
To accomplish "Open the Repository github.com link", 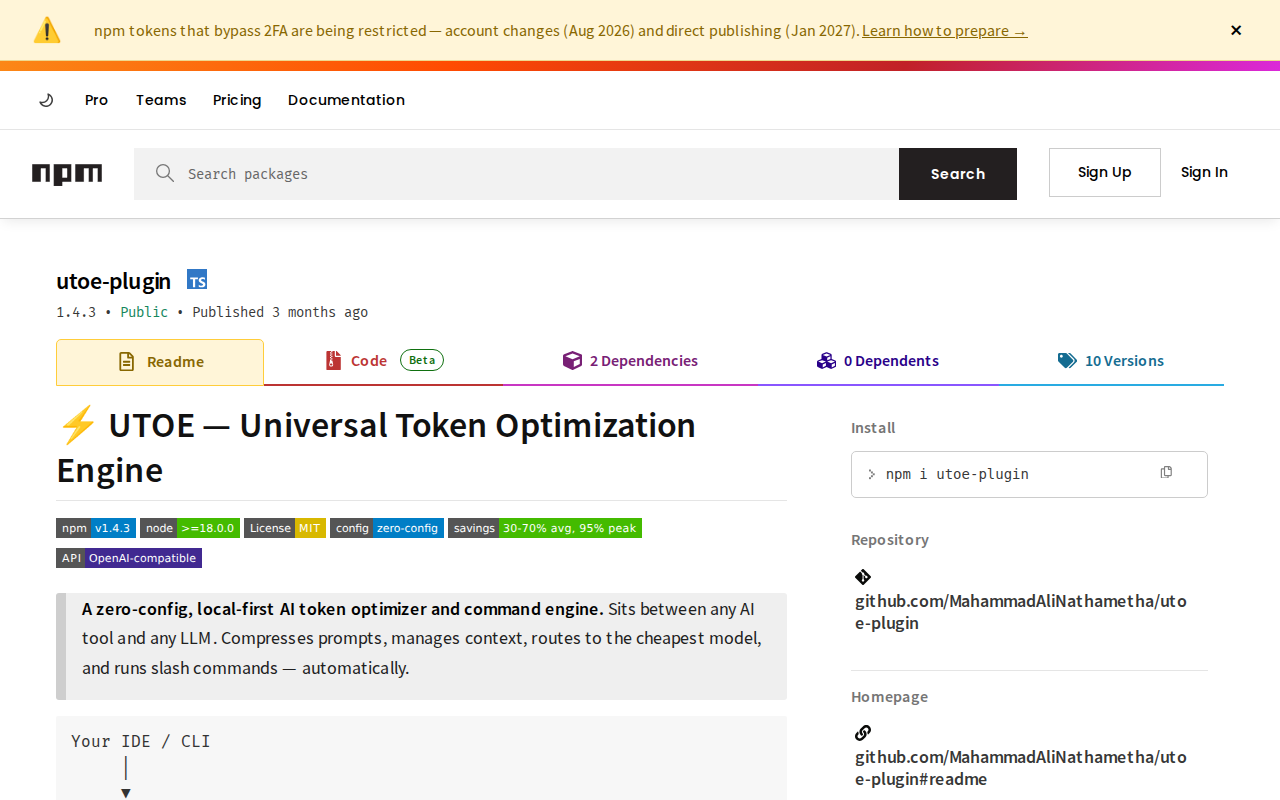I will pyautogui.click(x=1021, y=612).
